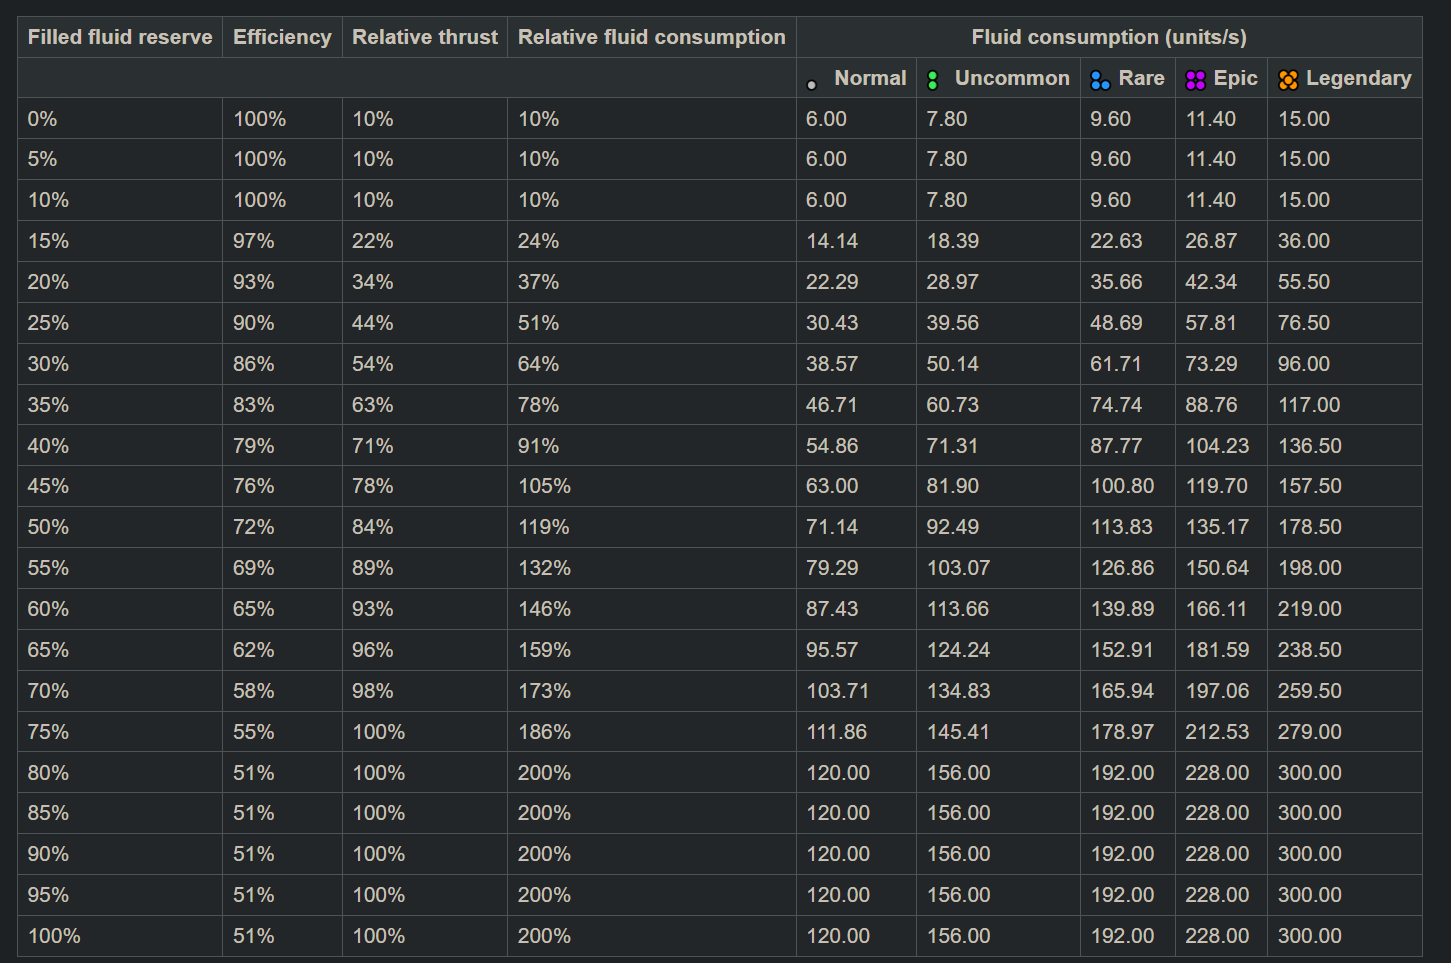Select the 45% fluid reserve cell
Image resolution: width=1451 pixels, height=963 pixels.
click(120, 486)
